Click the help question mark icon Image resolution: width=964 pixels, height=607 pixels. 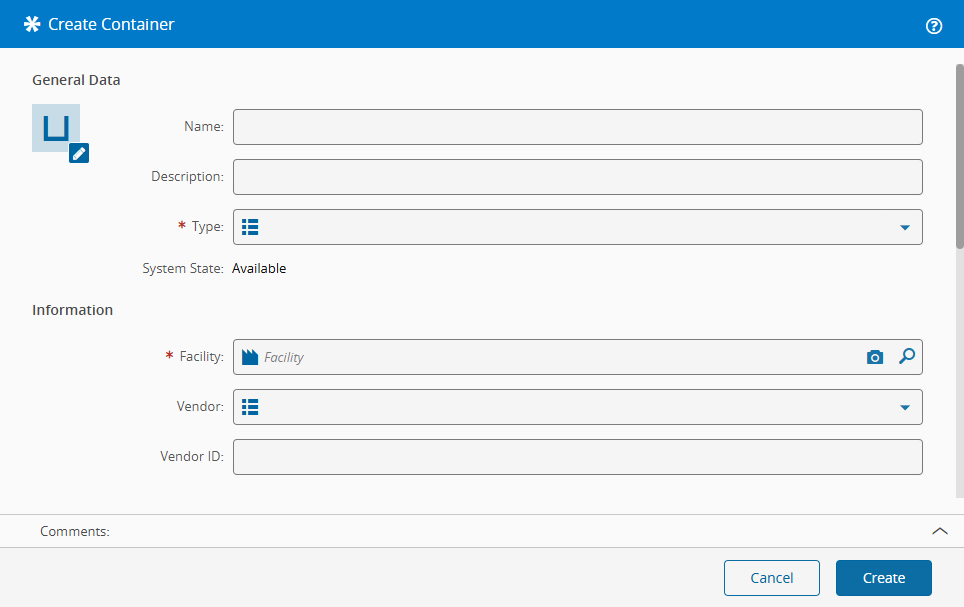934,26
